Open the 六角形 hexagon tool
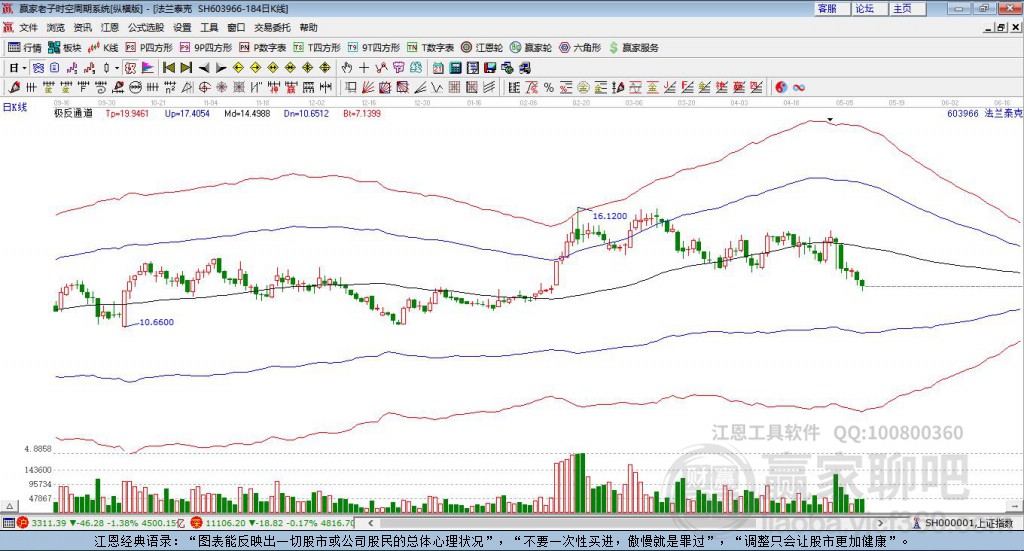The height and width of the screenshot is (551, 1024). tap(580, 48)
